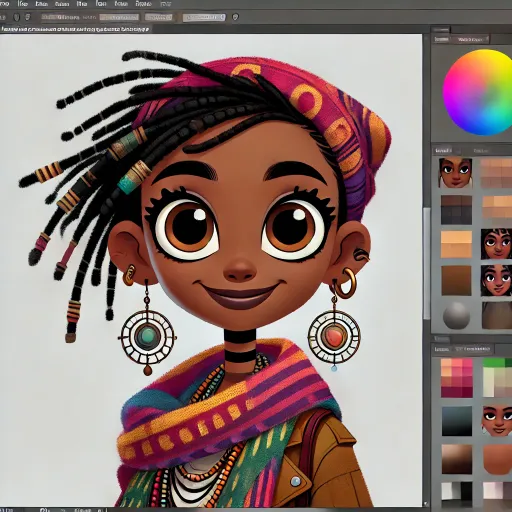512x512 pixels.
Task: Open the top face reference thumbnail
Action: coord(456,173)
